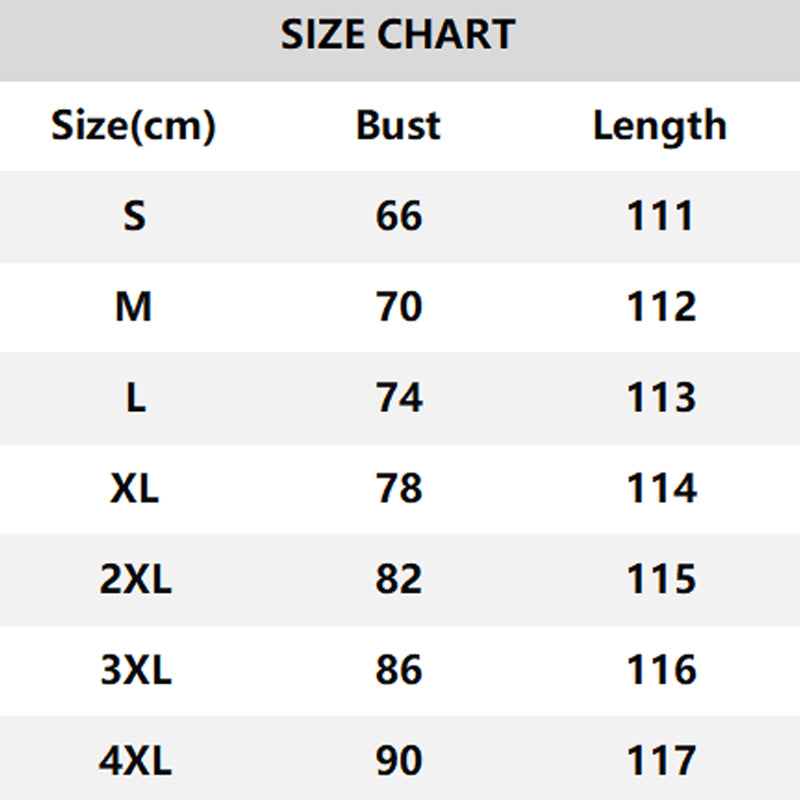Select length value 117 in 4XL row

tap(660, 761)
